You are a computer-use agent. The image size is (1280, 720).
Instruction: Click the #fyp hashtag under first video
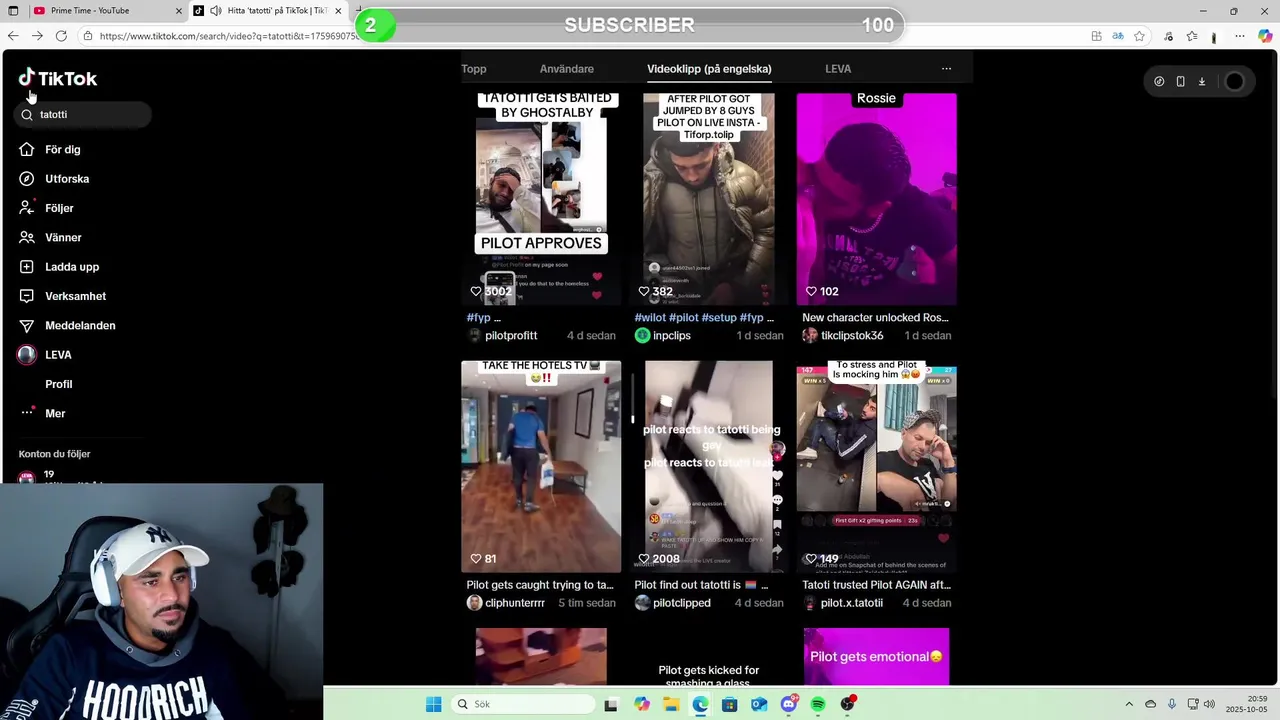tap(479, 318)
